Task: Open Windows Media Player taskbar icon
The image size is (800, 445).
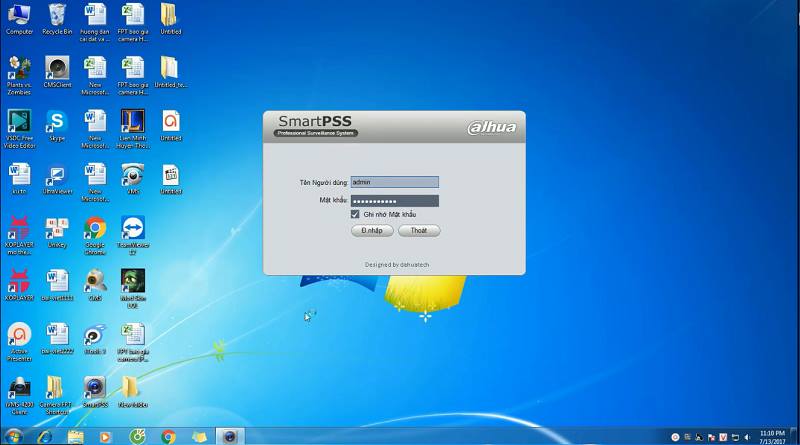Action: pos(105,437)
